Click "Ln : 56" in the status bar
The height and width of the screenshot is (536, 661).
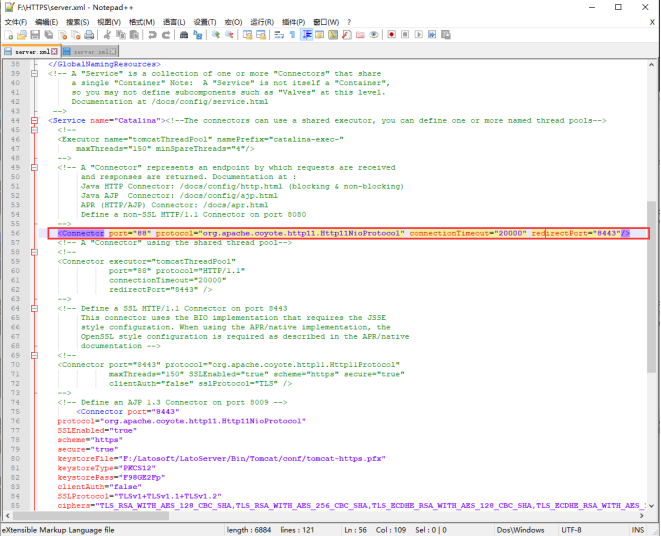pos(355,530)
